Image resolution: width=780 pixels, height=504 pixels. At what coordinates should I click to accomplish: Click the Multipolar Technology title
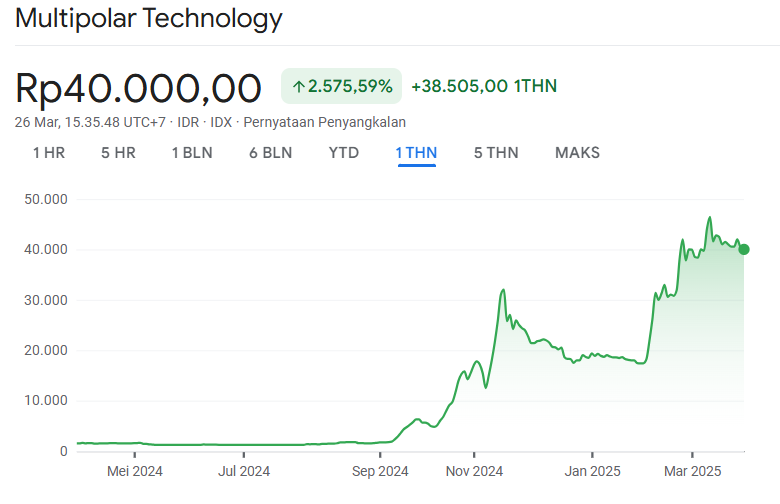pyautogui.click(x=149, y=19)
